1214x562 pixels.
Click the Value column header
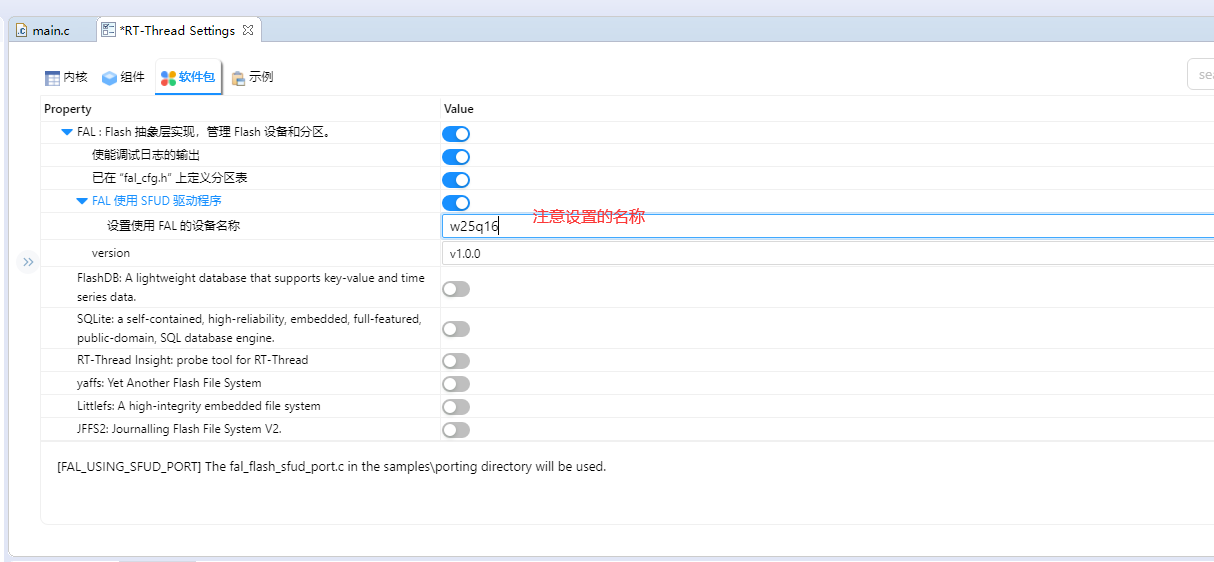click(459, 109)
